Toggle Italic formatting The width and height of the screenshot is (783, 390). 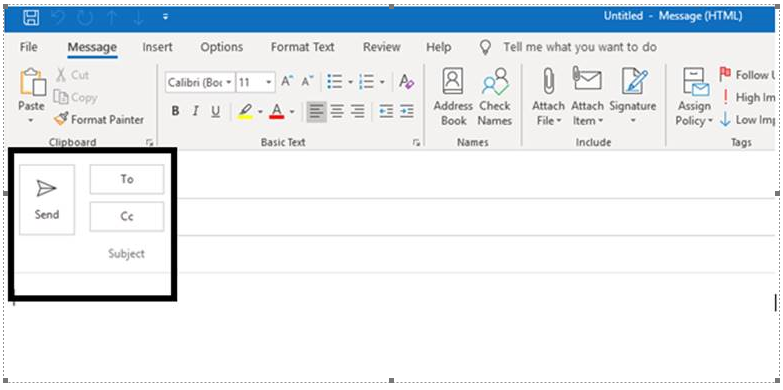196,111
